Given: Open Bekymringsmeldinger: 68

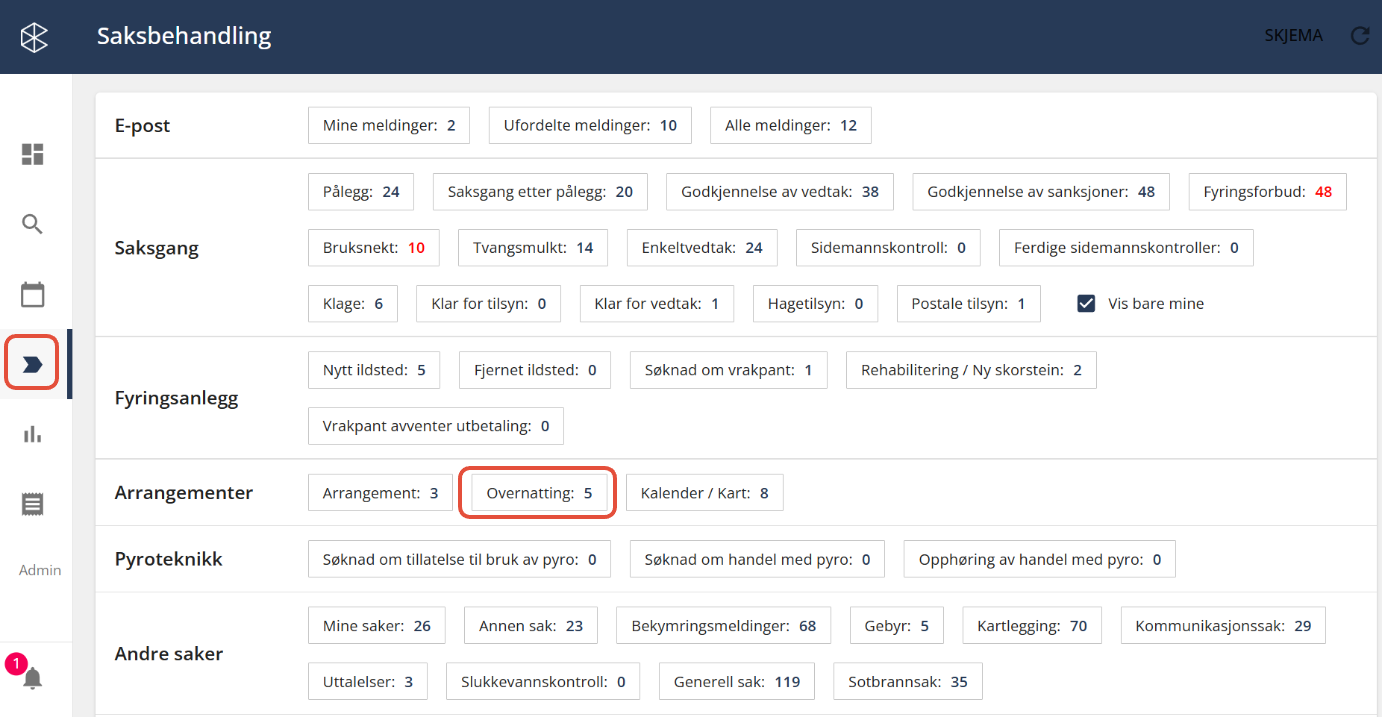Looking at the screenshot, I should (724, 626).
